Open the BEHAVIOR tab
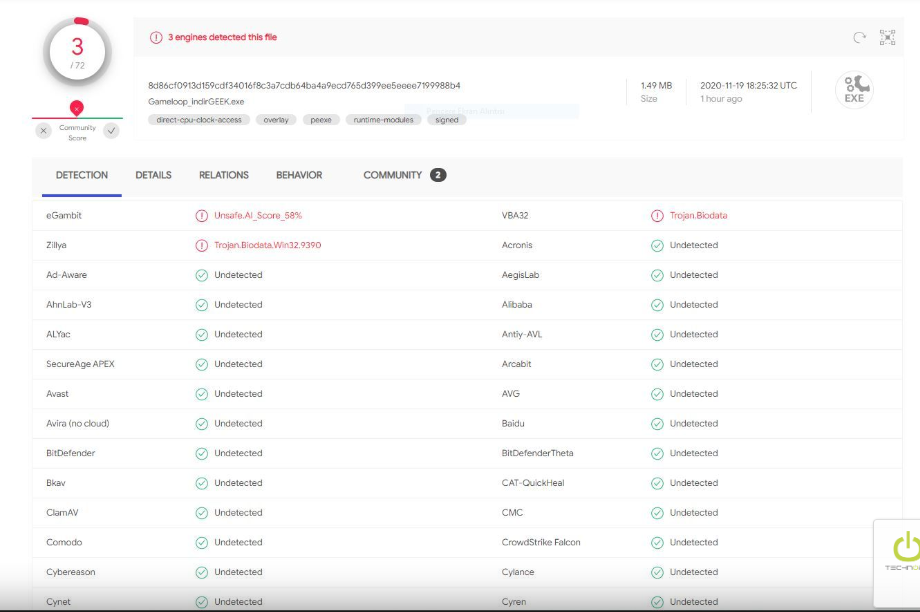This screenshot has height=612, width=920. point(299,175)
